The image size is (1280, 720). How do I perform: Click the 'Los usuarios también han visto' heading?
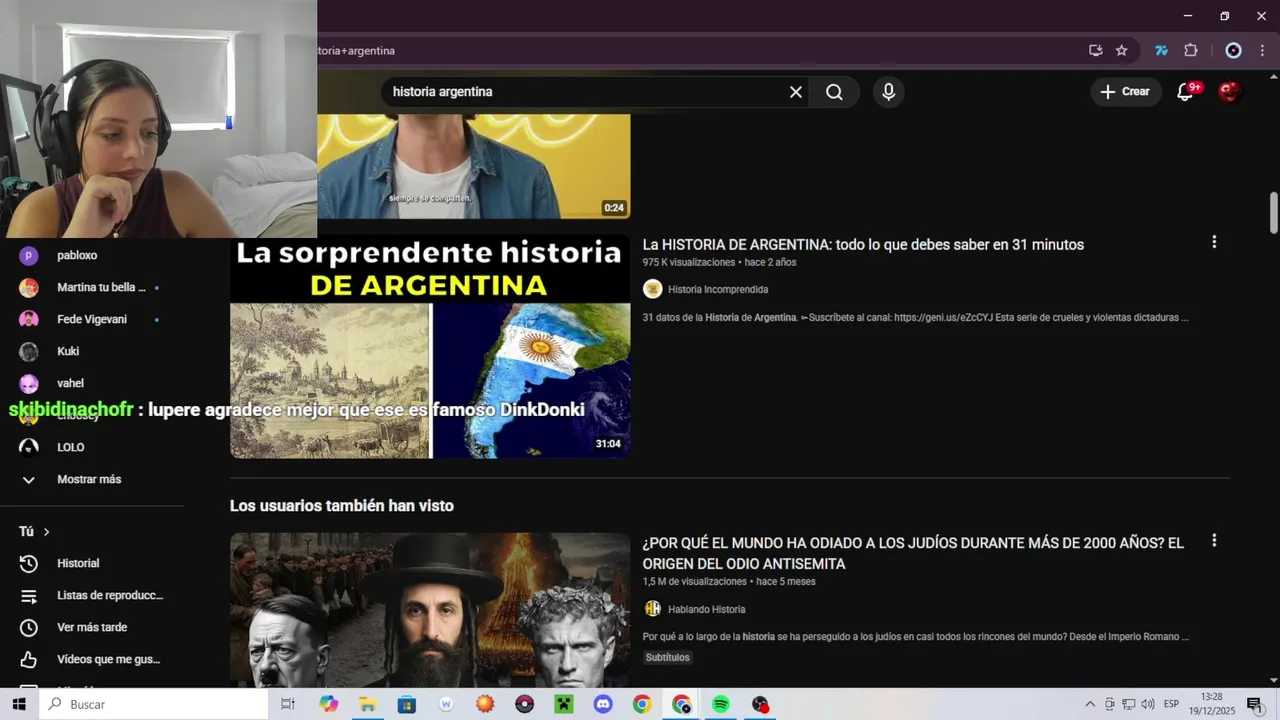click(x=342, y=507)
